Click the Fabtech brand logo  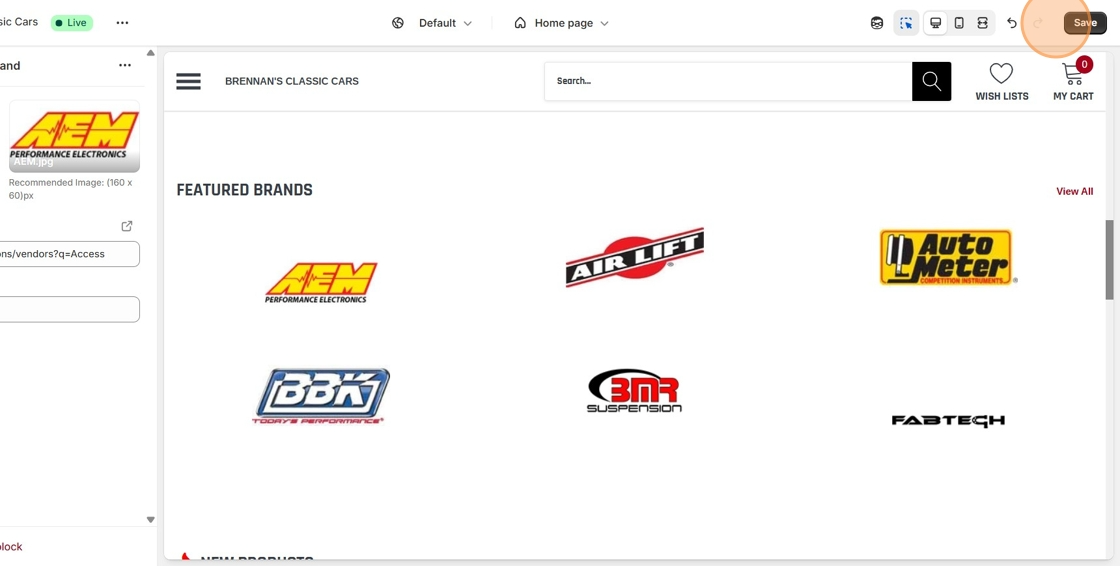[948, 420]
